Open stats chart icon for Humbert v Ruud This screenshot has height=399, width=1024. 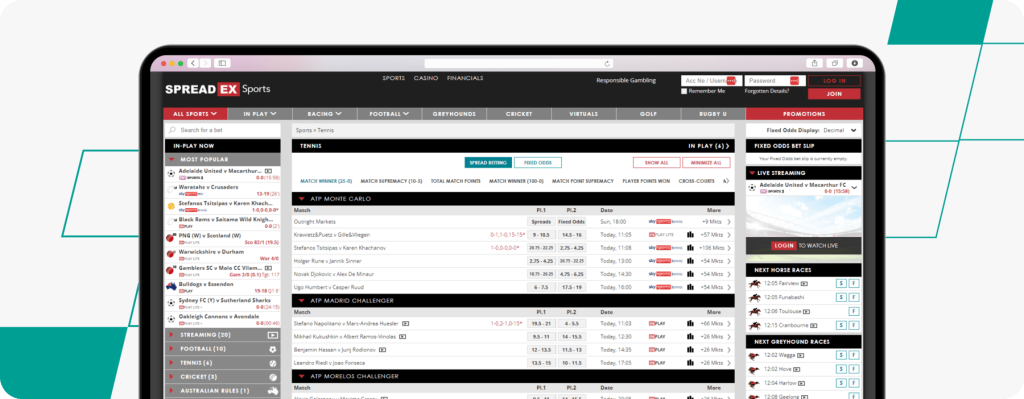point(690,287)
